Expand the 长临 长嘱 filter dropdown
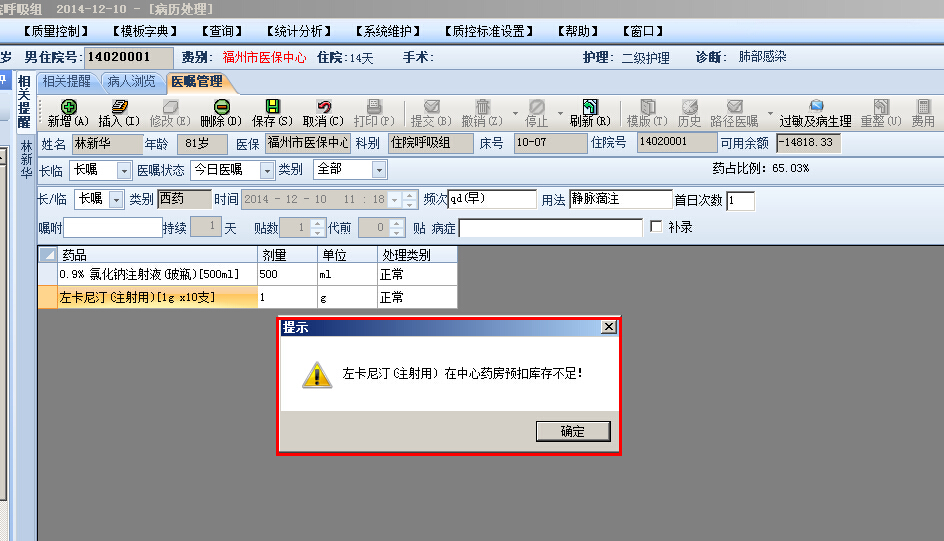Screen dimensions: 944x541 point(123,171)
